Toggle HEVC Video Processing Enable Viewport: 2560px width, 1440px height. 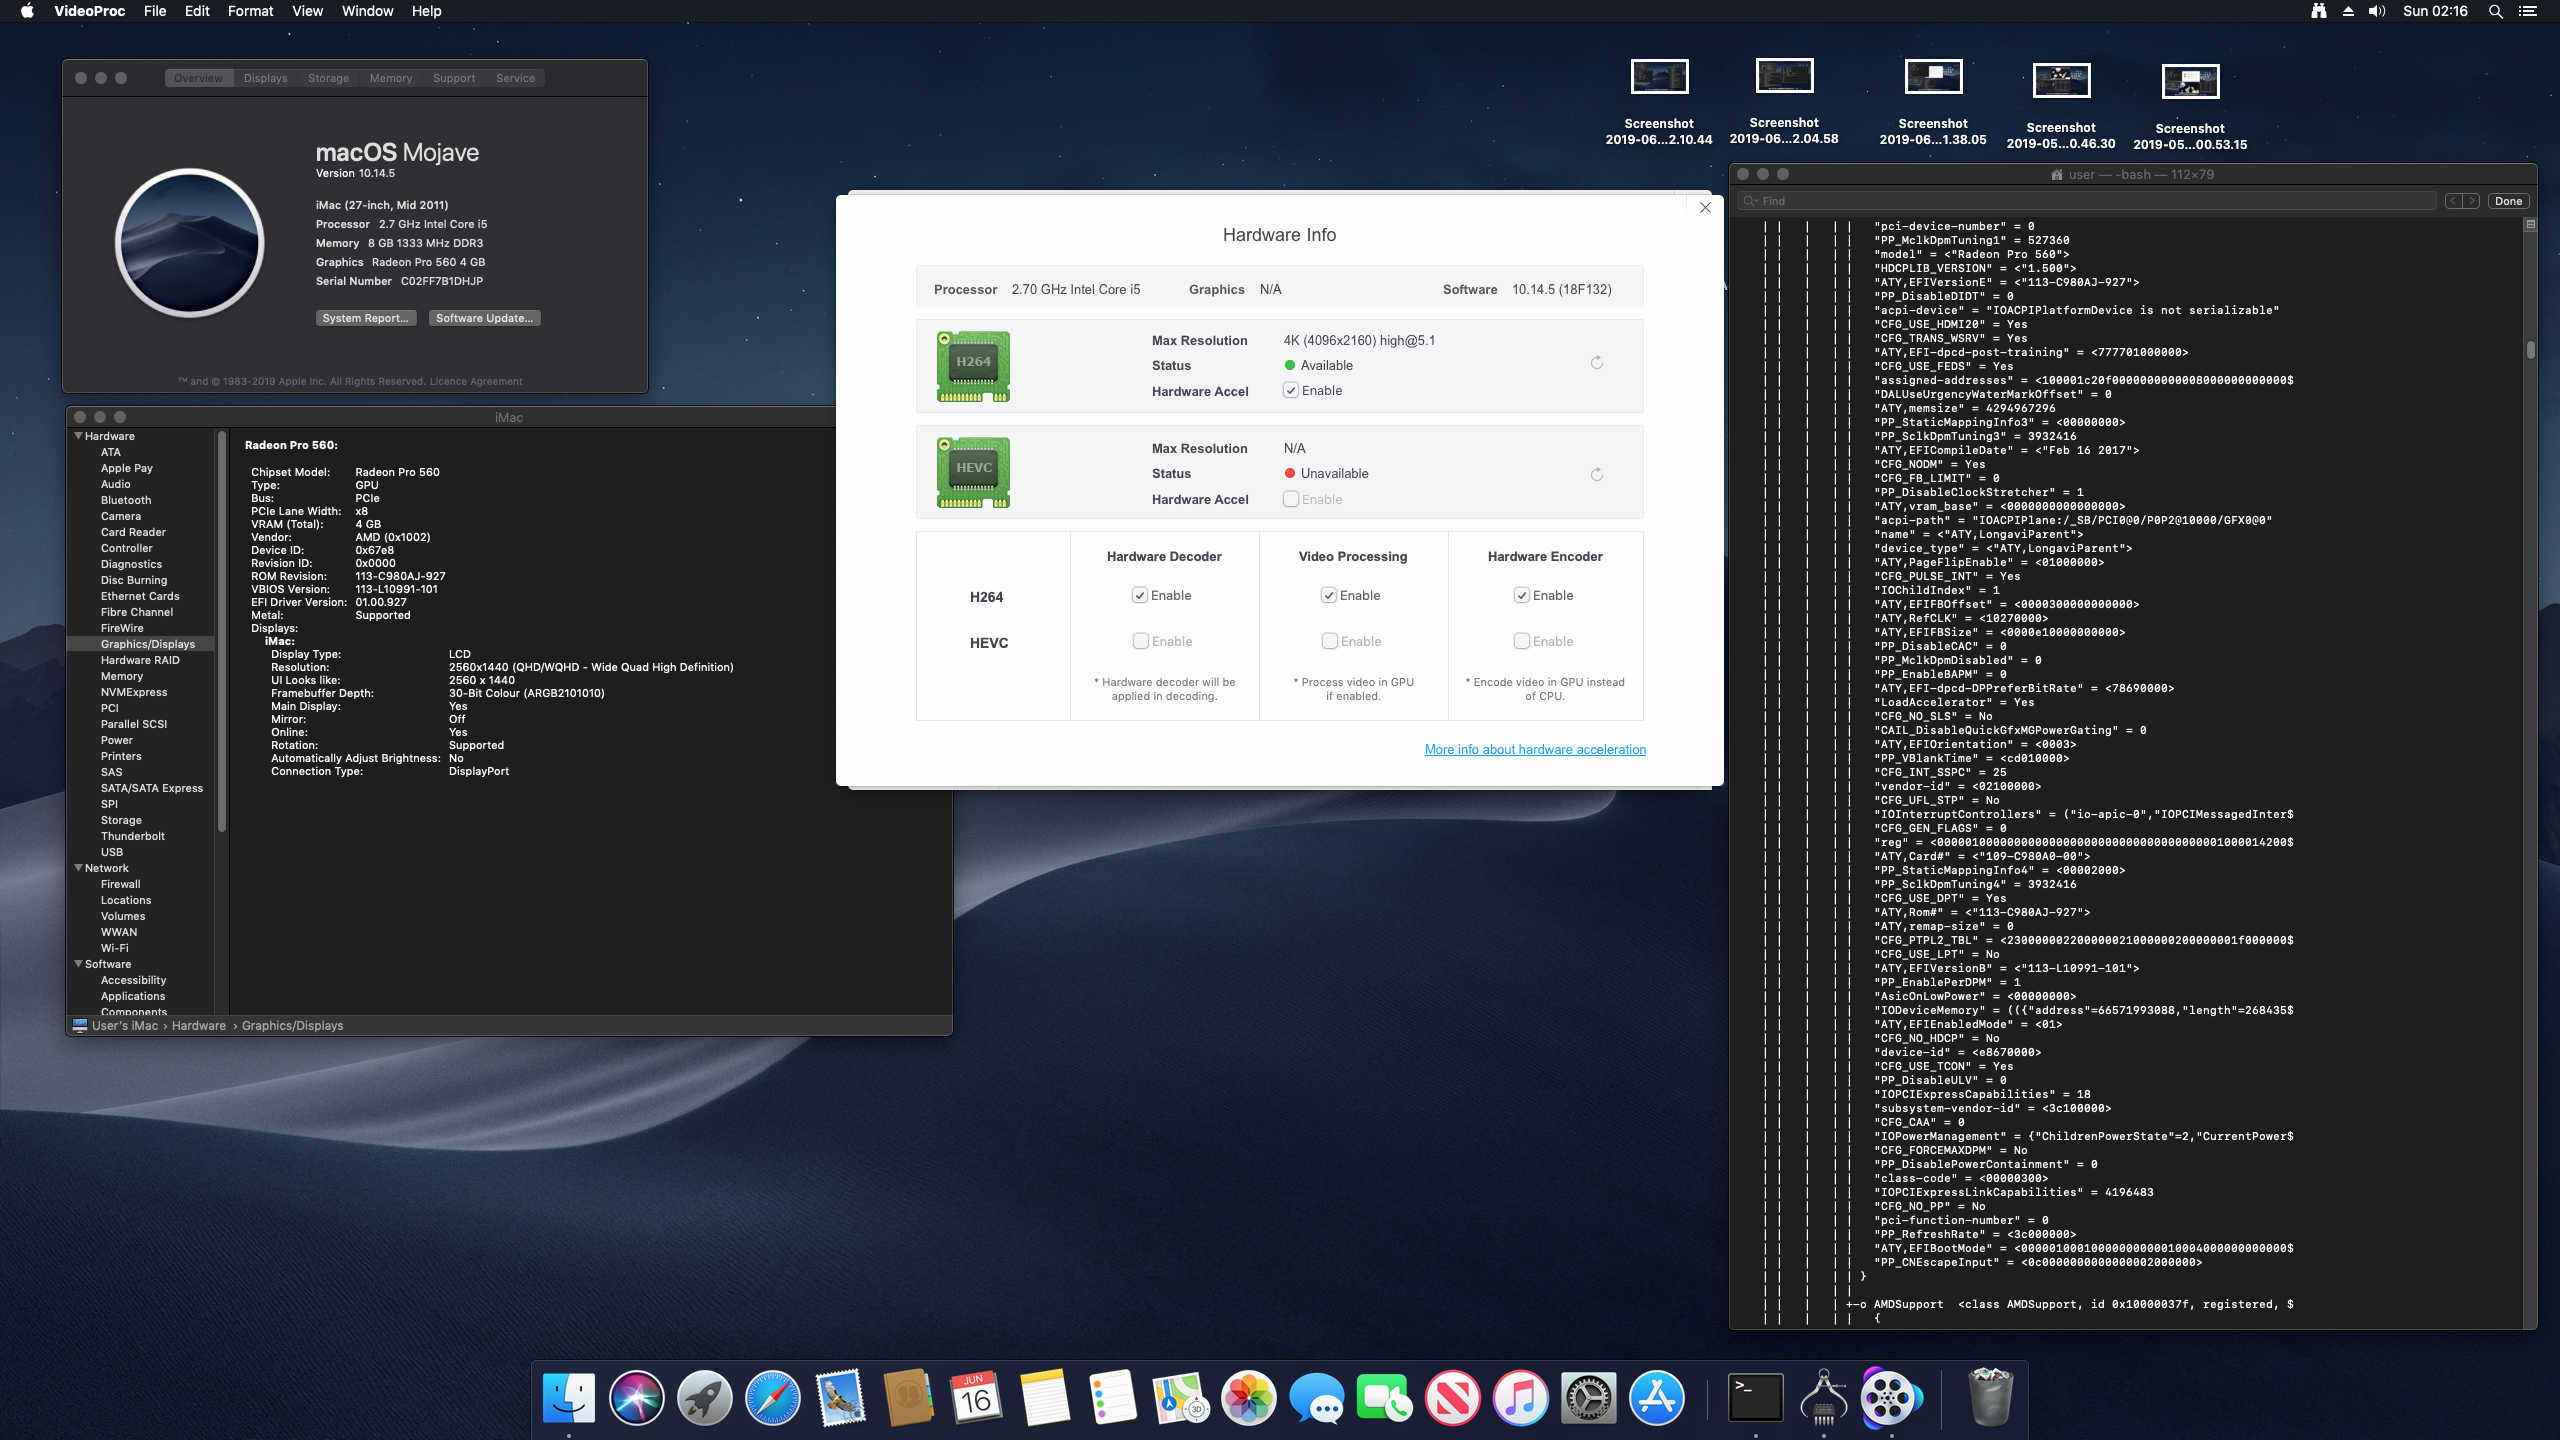pyautogui.click(x=1329, y=641)
